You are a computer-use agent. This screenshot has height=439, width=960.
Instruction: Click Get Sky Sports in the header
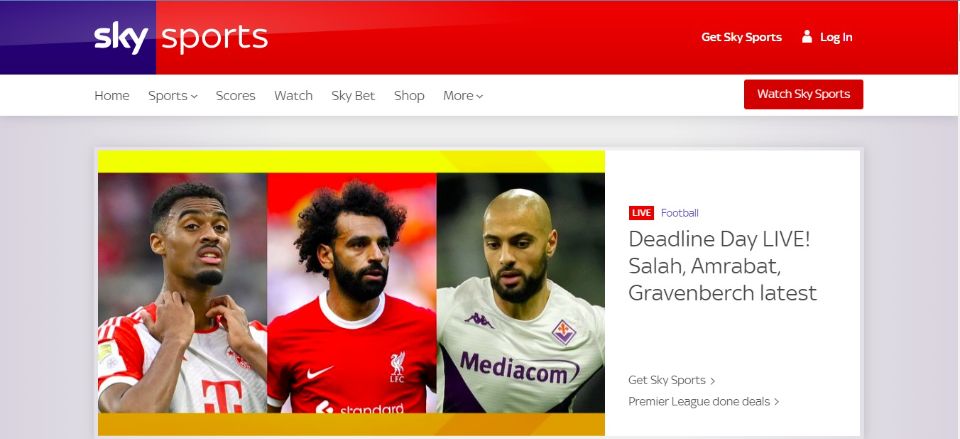[x=741, y=37]
